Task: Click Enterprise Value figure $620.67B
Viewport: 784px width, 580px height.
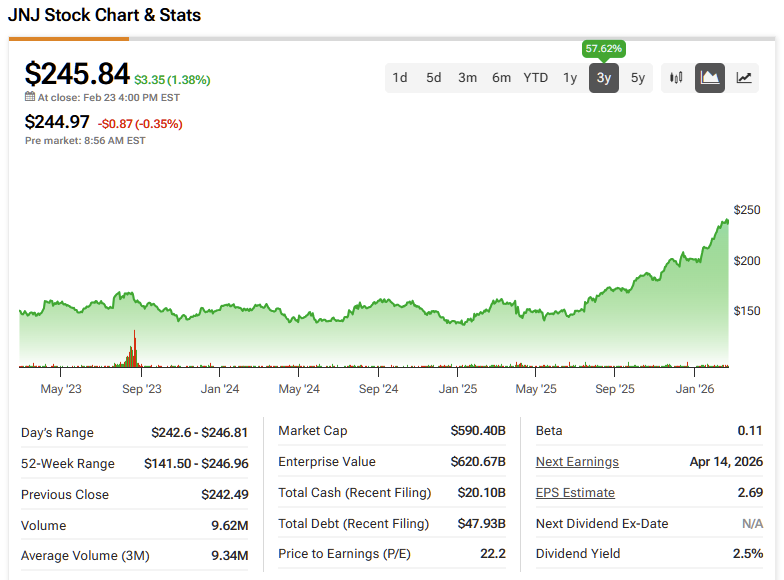Action: coord(478,462)
